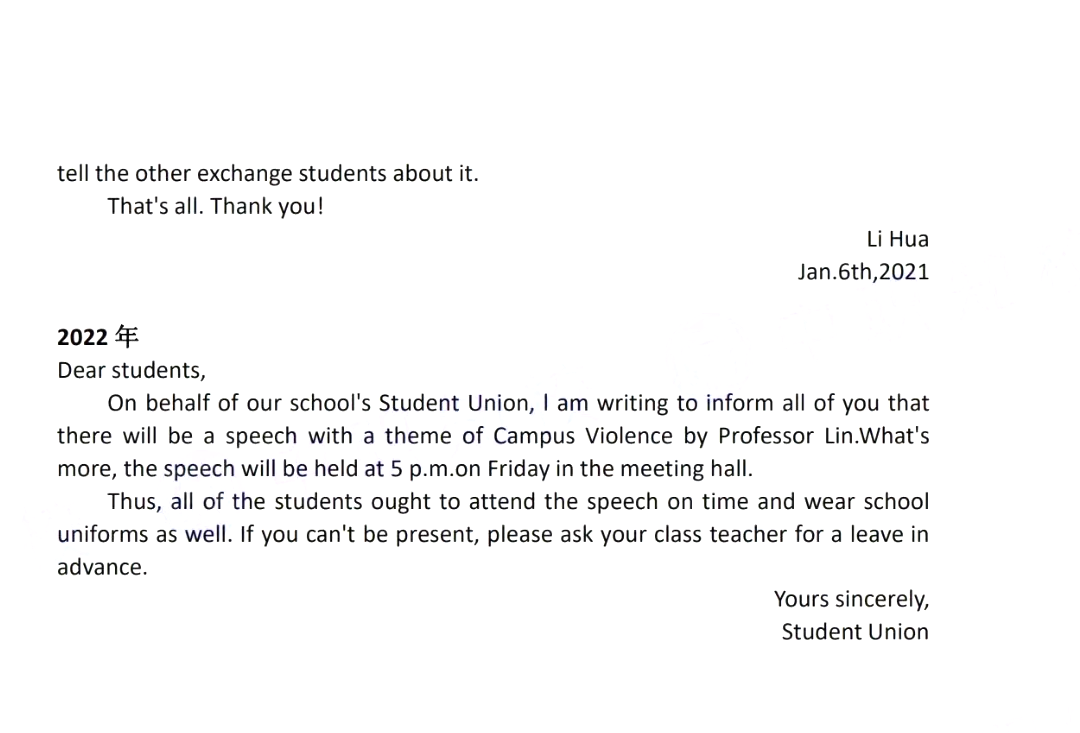The height and width of the screenshot is (733, 1080).
Task: Click the time "5 p.m."
Action: pos(423,469)
